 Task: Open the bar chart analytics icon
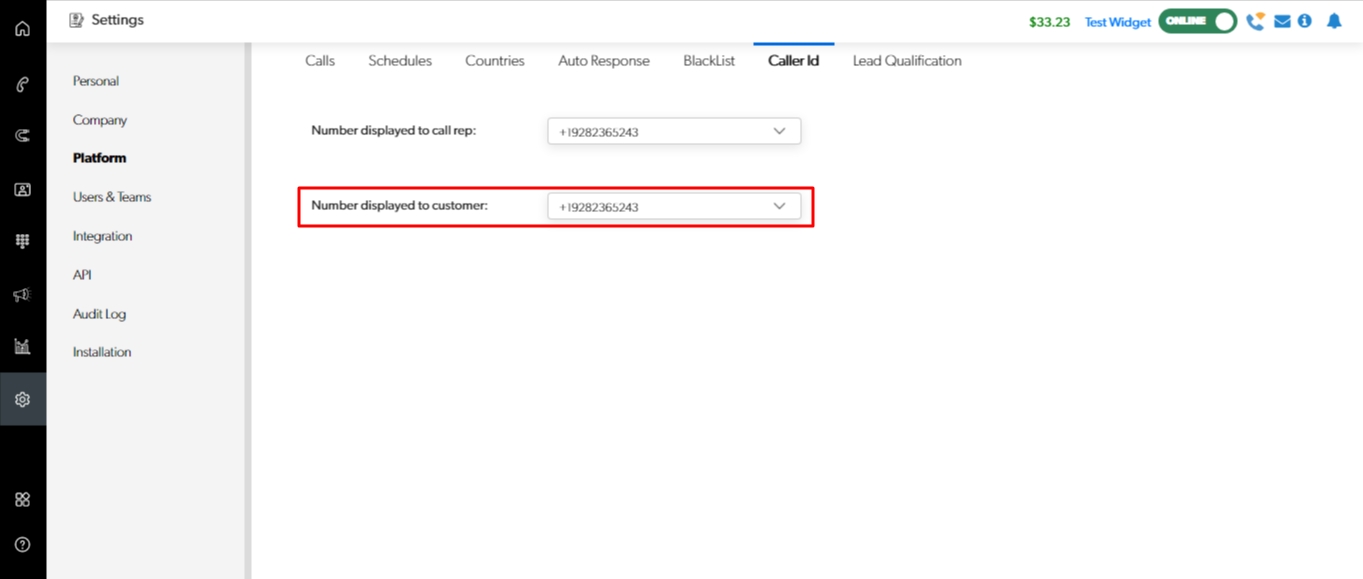pyautogui.click(x=22, y=347)
